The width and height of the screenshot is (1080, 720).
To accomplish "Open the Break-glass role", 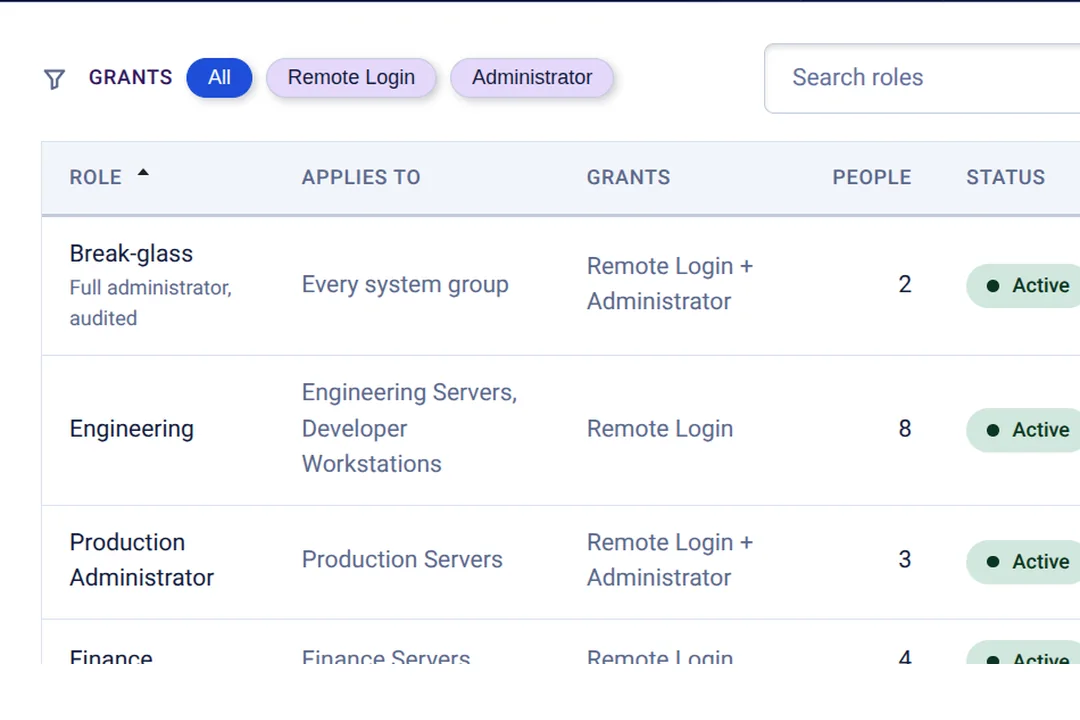I will [132, 254].
